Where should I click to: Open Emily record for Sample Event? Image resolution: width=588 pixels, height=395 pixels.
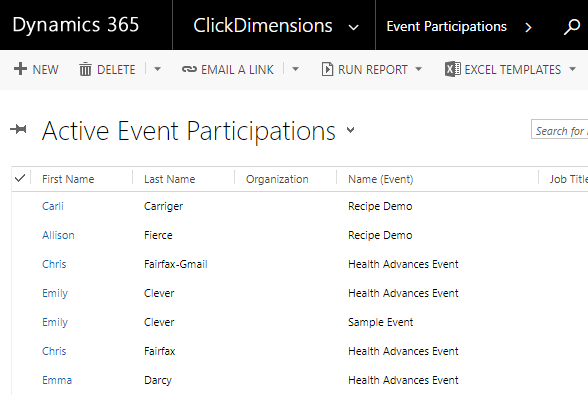[55, 322]
